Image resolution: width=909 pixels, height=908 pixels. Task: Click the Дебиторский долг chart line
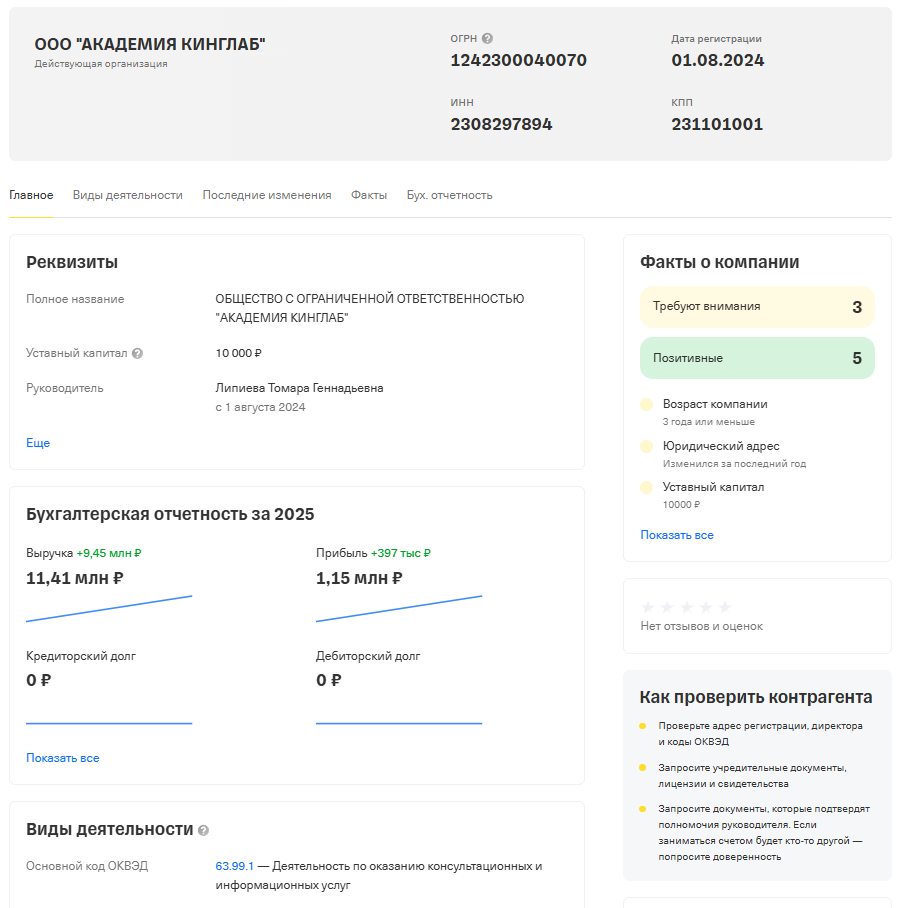click(x=399, y=723)
